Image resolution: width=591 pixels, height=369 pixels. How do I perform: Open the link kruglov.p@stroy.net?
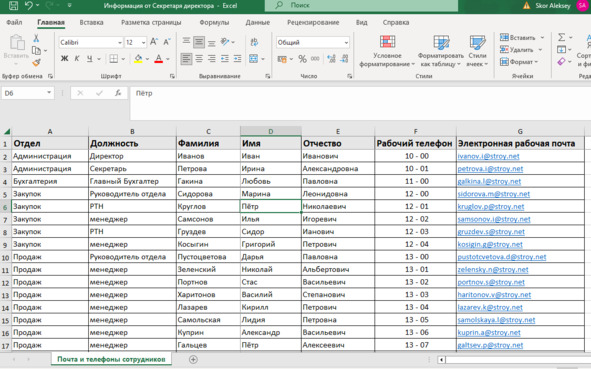[491, 207]
